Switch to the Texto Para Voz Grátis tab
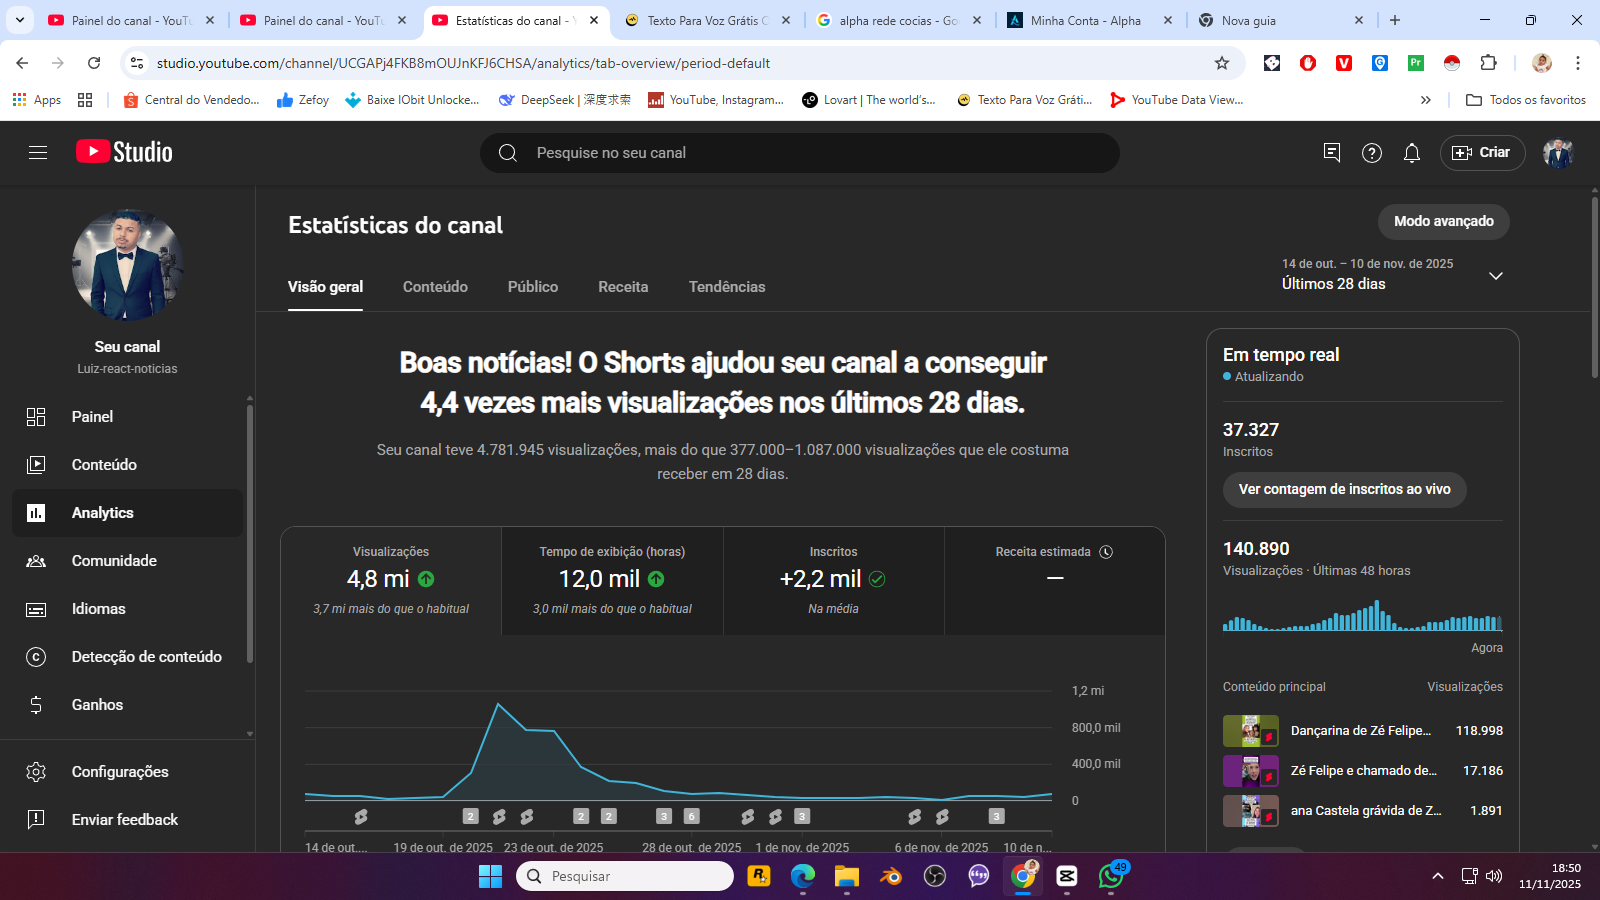This screenshot has width=1600, height=900. (708, 20)
